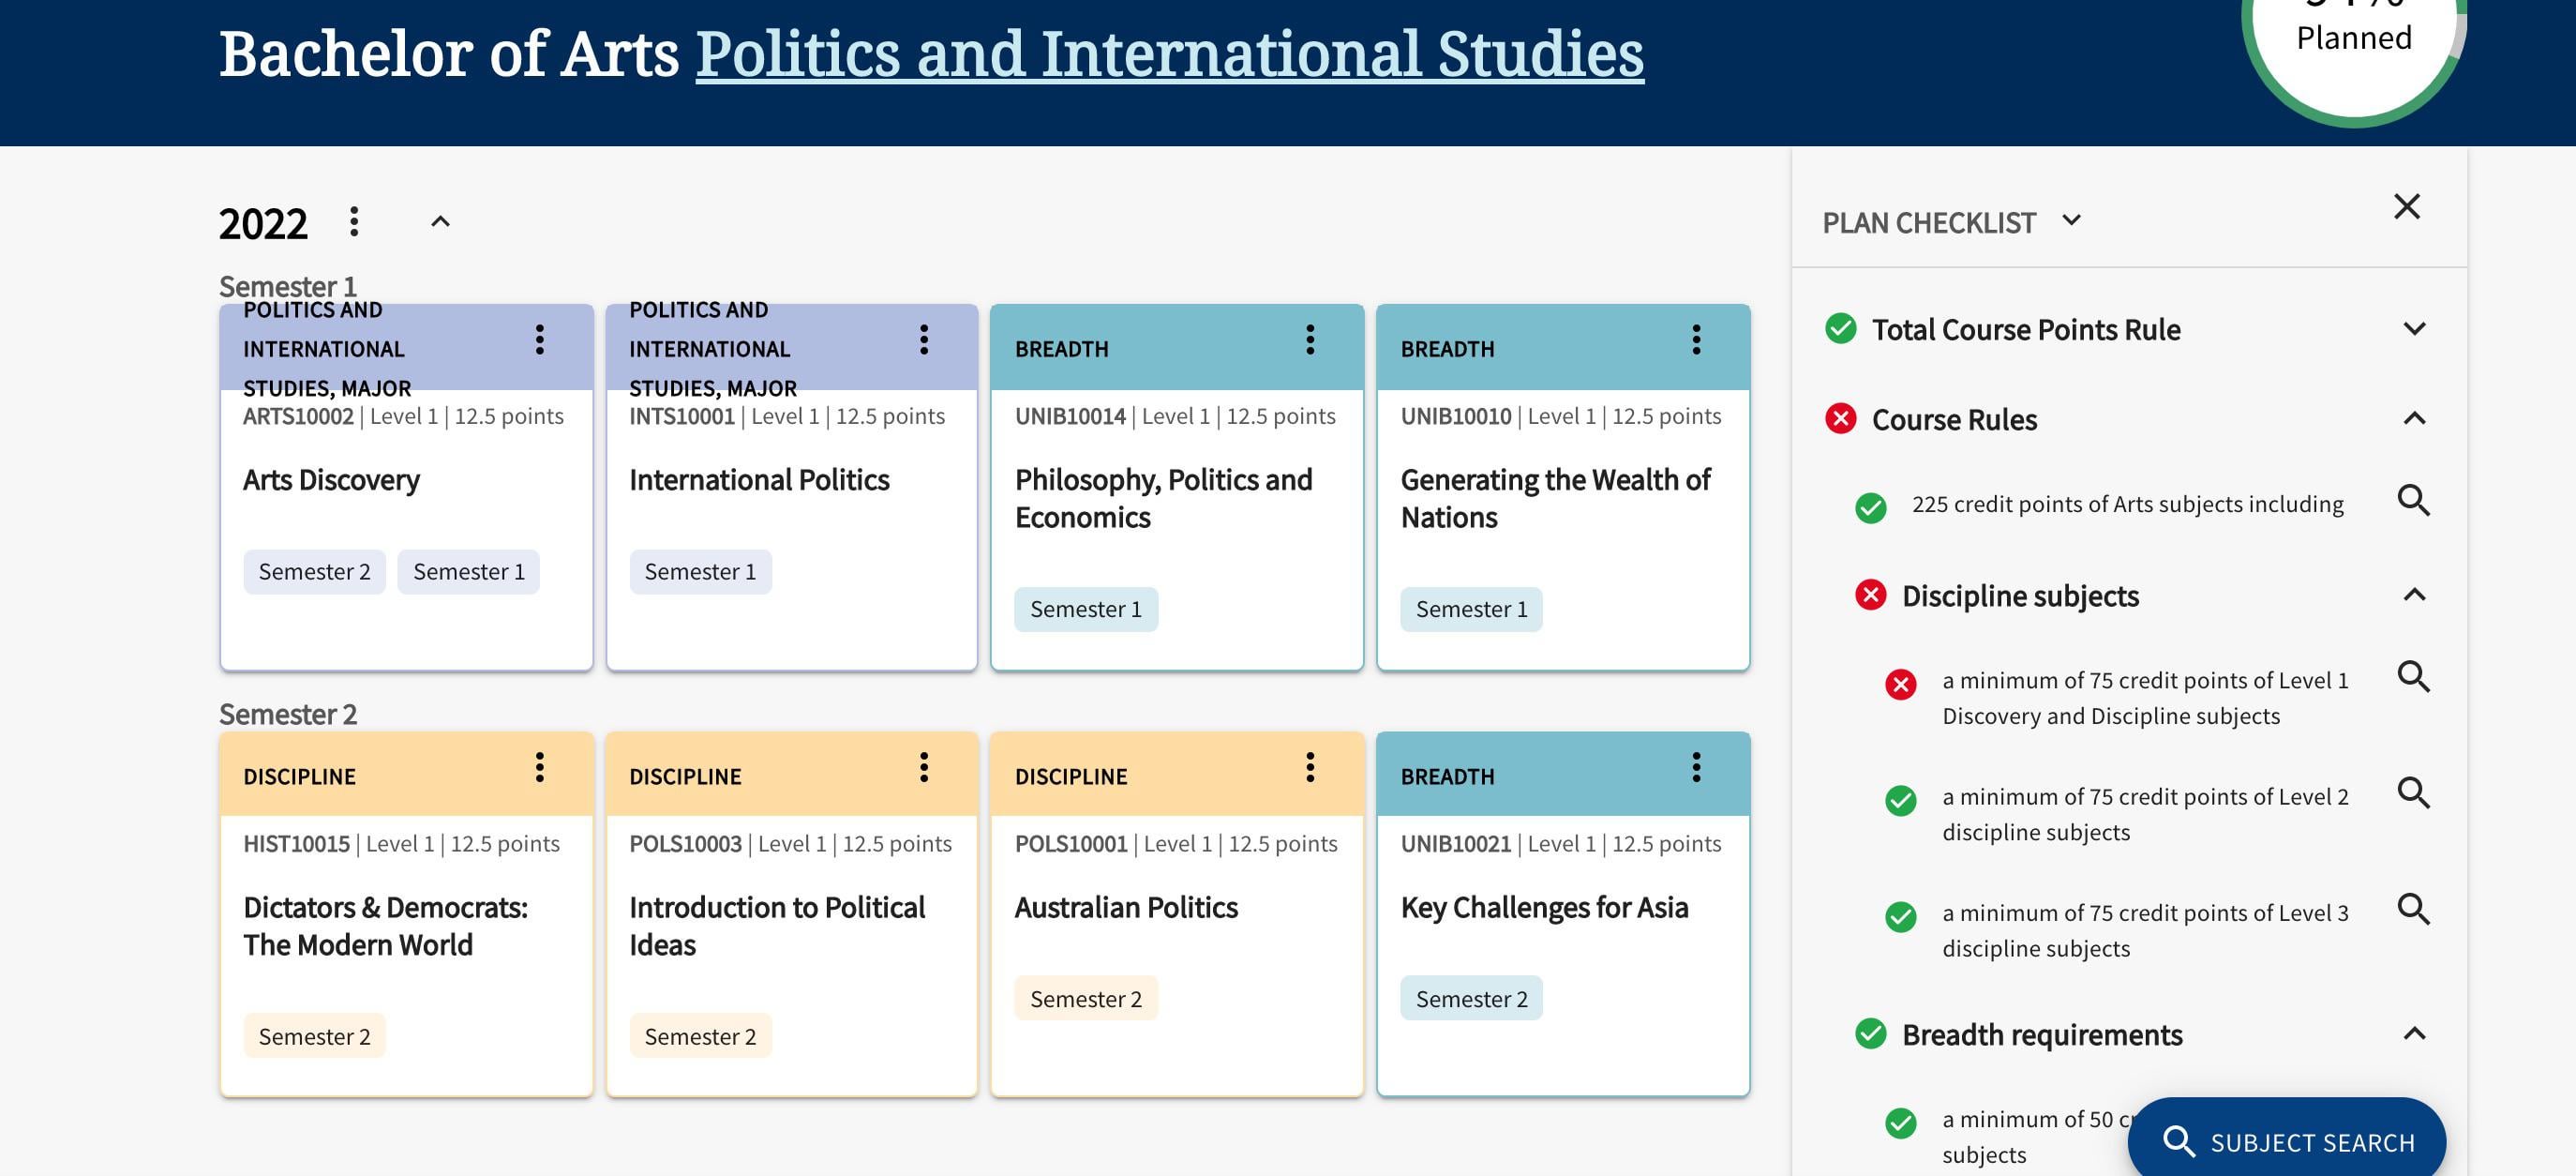Open Introduction to Political Ideas title

point(777,926)
